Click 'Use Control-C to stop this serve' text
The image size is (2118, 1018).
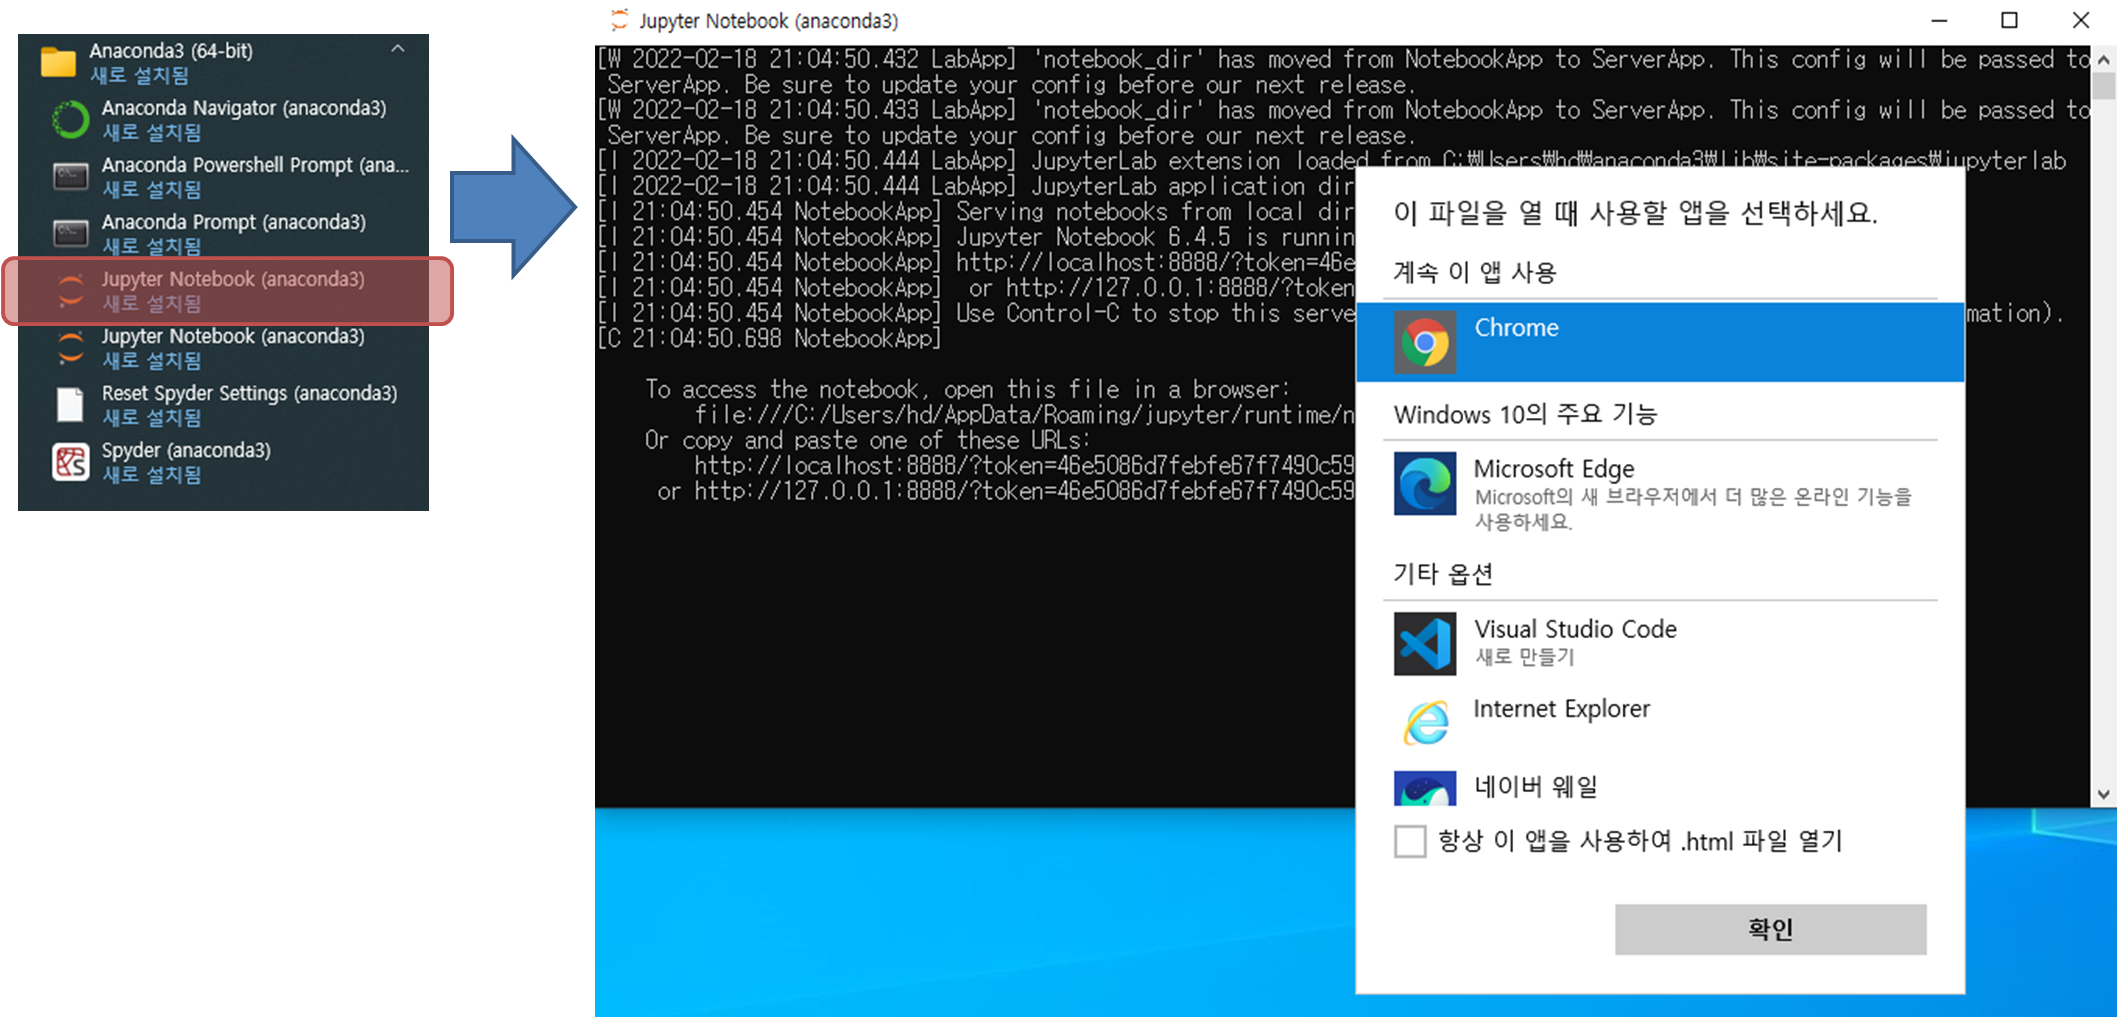tap(1155, 313)
